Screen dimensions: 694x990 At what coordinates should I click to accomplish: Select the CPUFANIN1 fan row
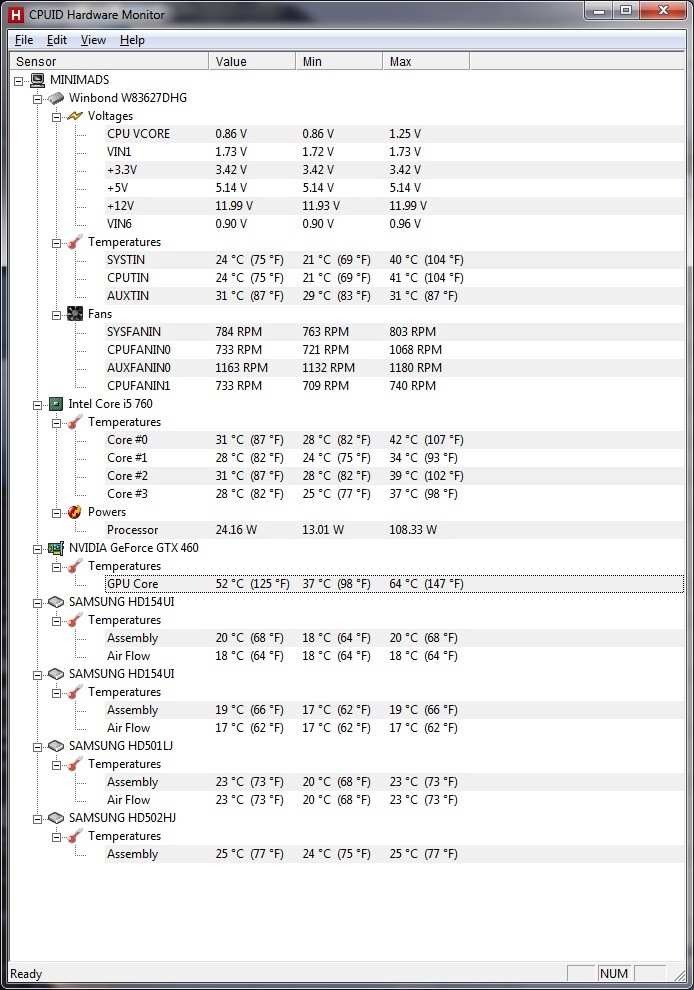[x=394, y=386]
